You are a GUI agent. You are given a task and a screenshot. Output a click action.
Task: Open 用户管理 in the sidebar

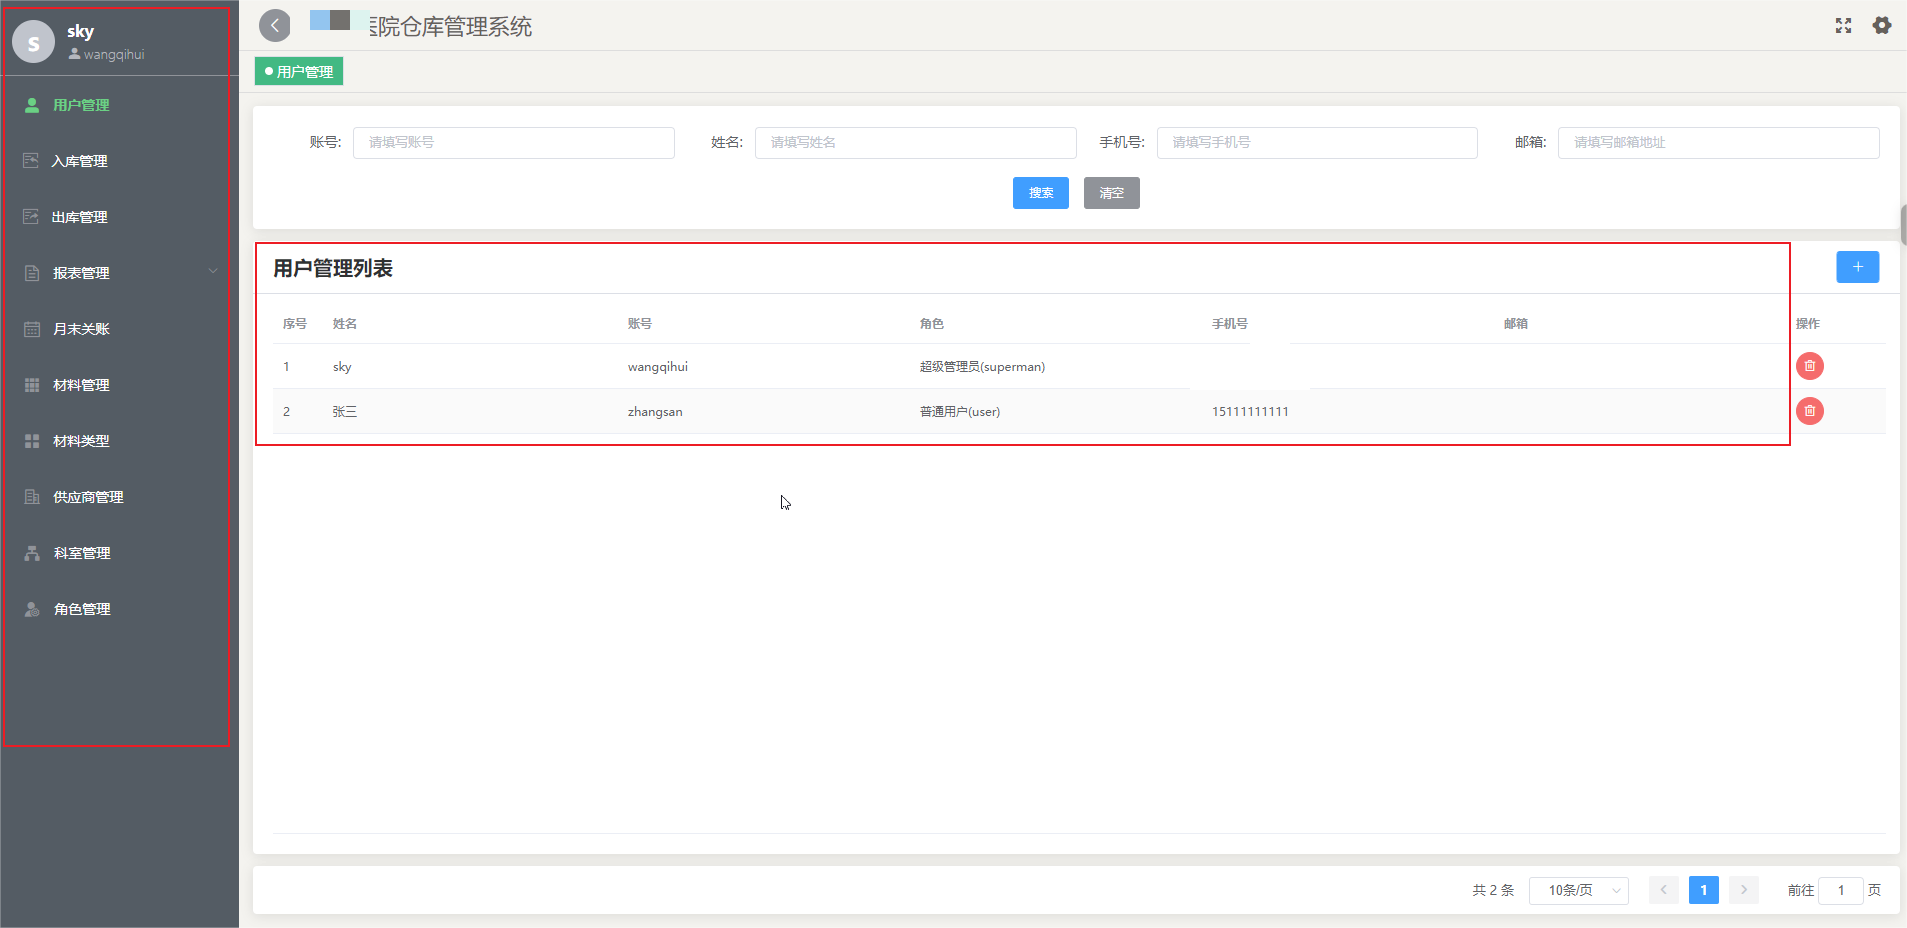pos(80,105)
